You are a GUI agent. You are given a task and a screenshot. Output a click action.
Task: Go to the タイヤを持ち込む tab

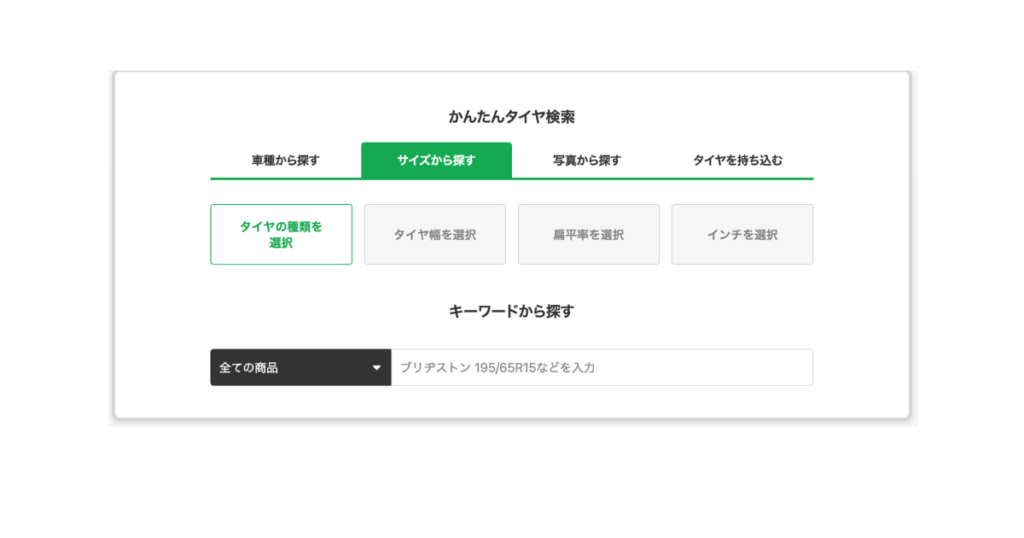[738, 160]
